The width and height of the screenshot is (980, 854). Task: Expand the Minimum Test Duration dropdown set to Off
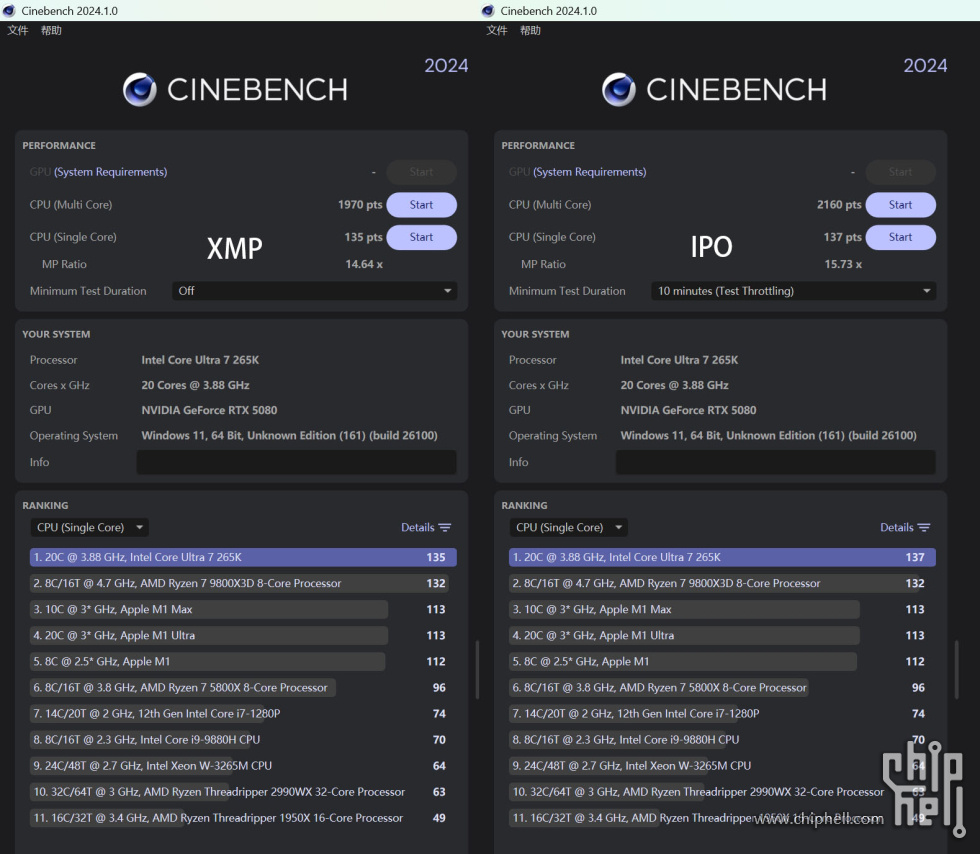point(314,291)
